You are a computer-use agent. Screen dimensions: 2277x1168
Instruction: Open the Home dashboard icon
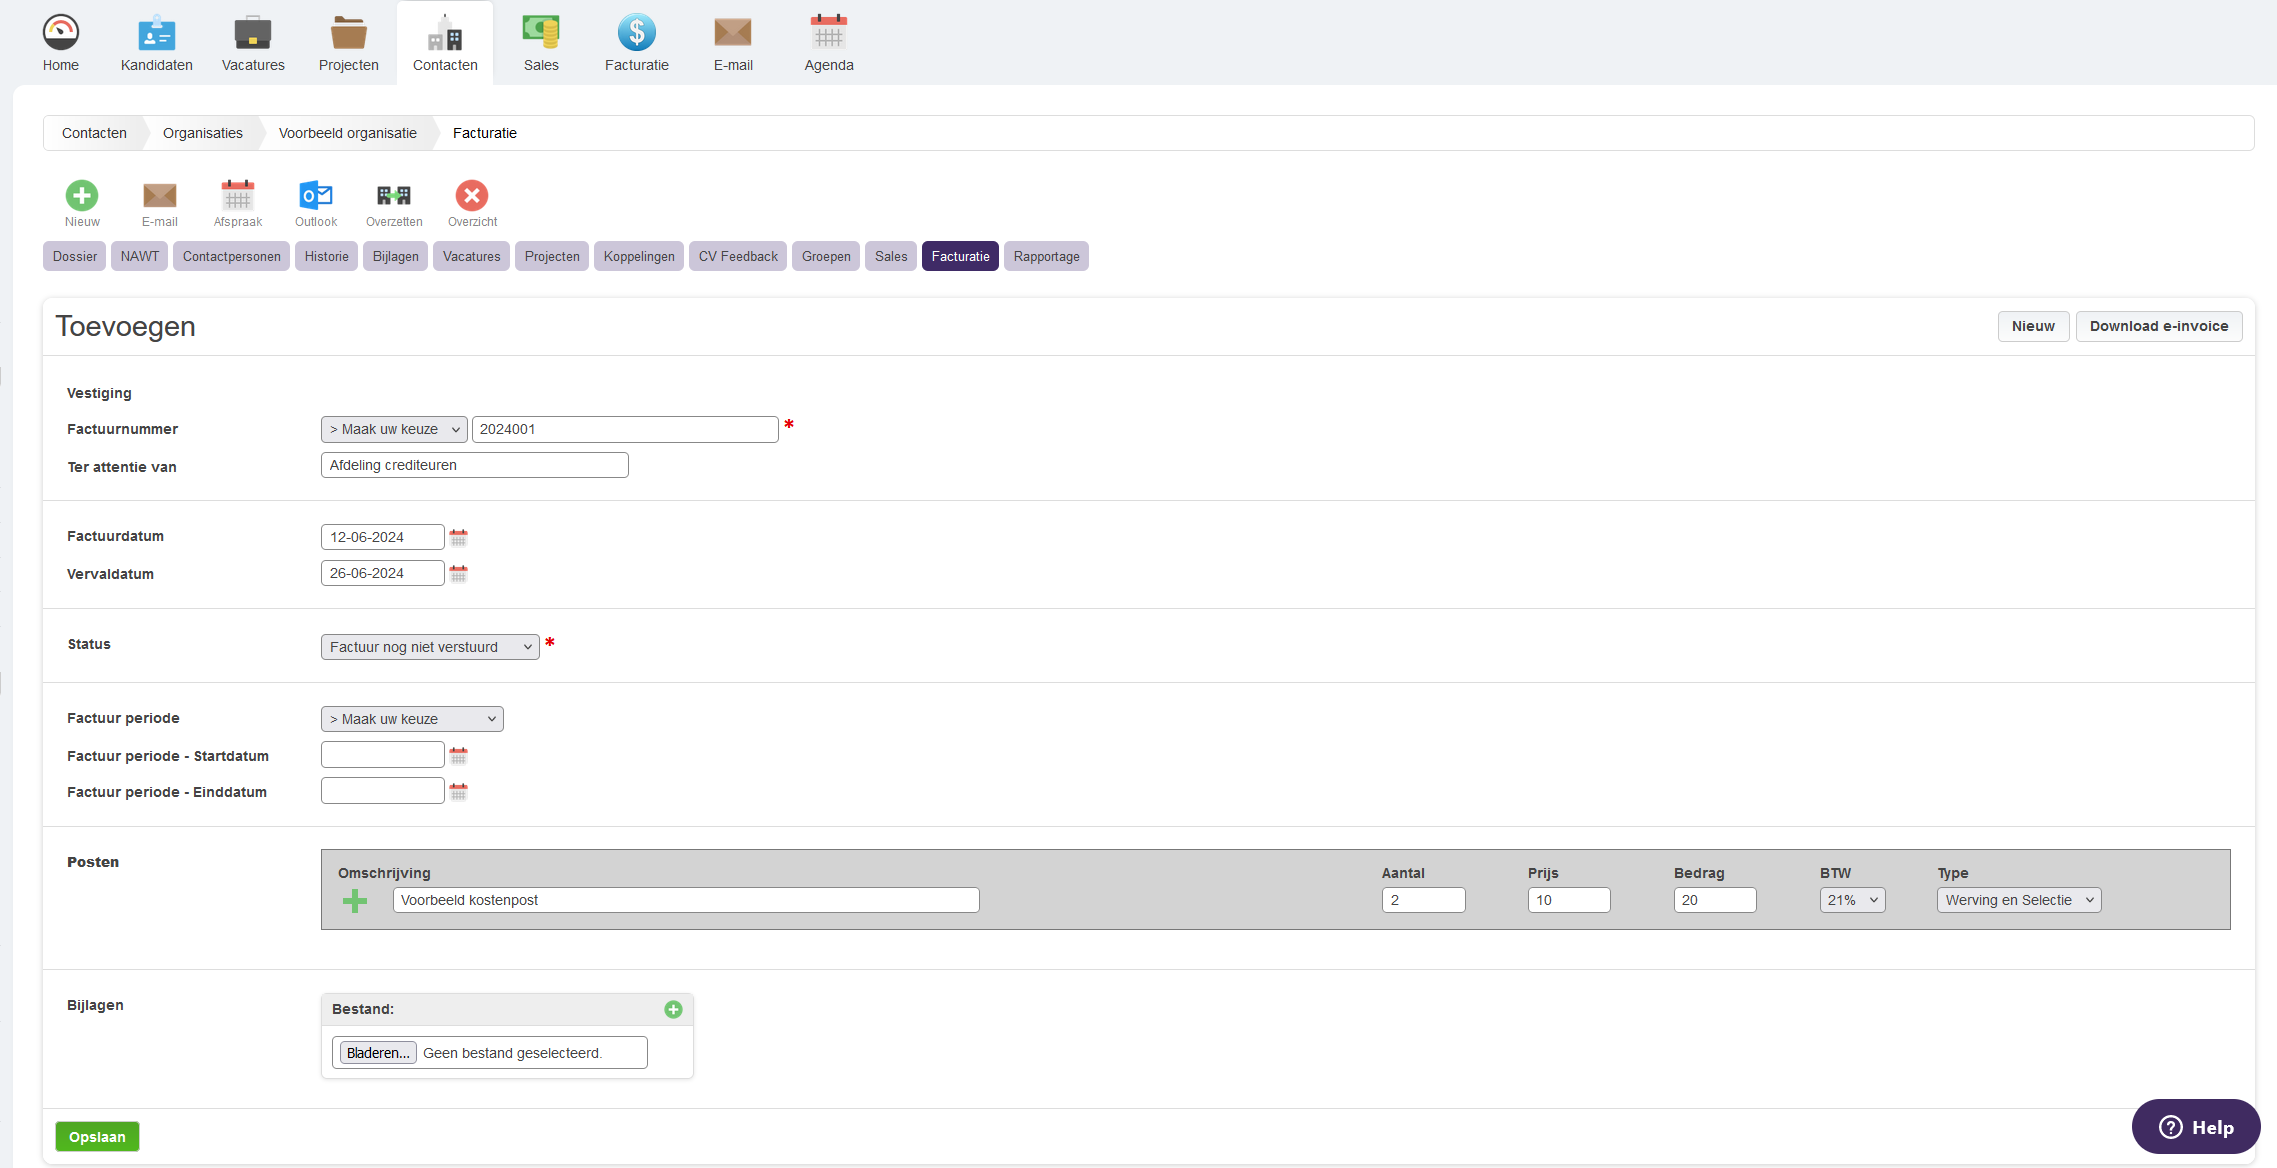pos(61,33)
